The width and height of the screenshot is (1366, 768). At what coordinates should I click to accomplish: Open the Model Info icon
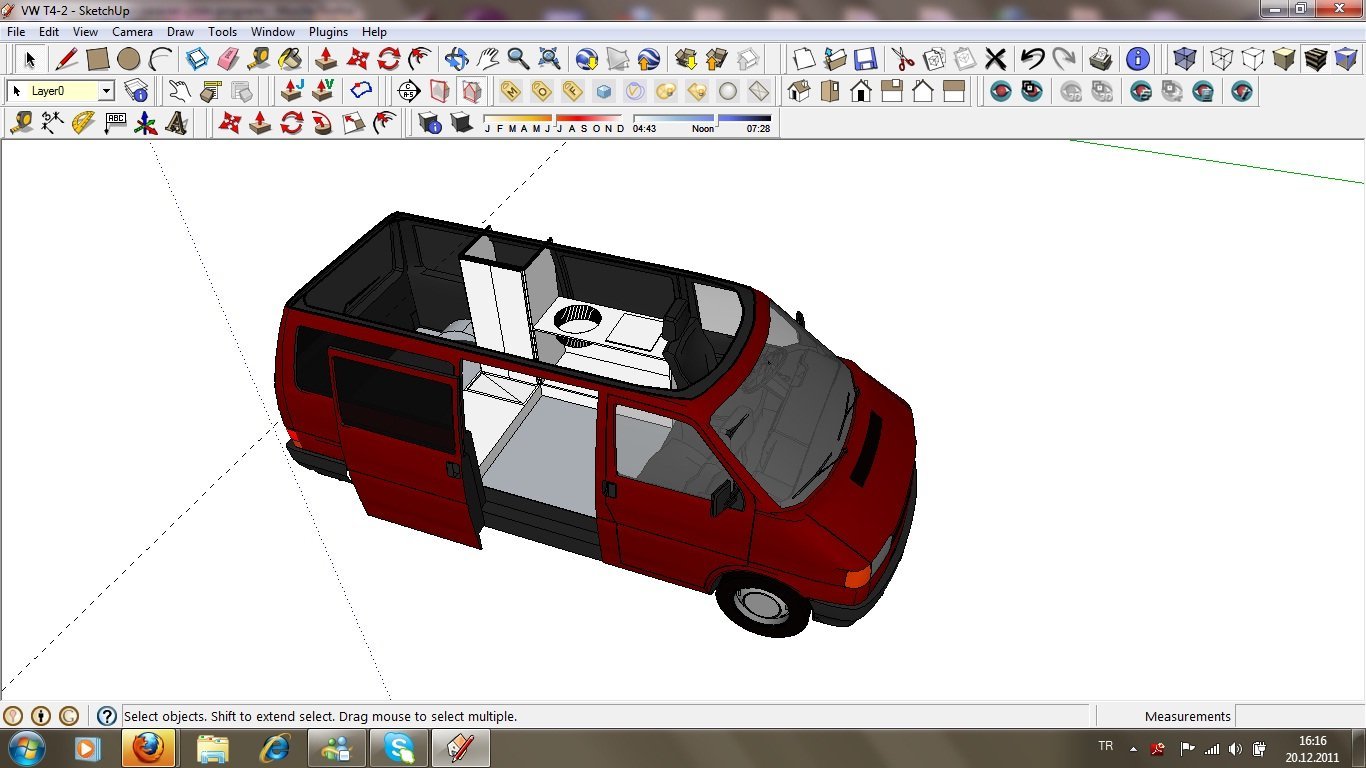tap(1137, 59)
